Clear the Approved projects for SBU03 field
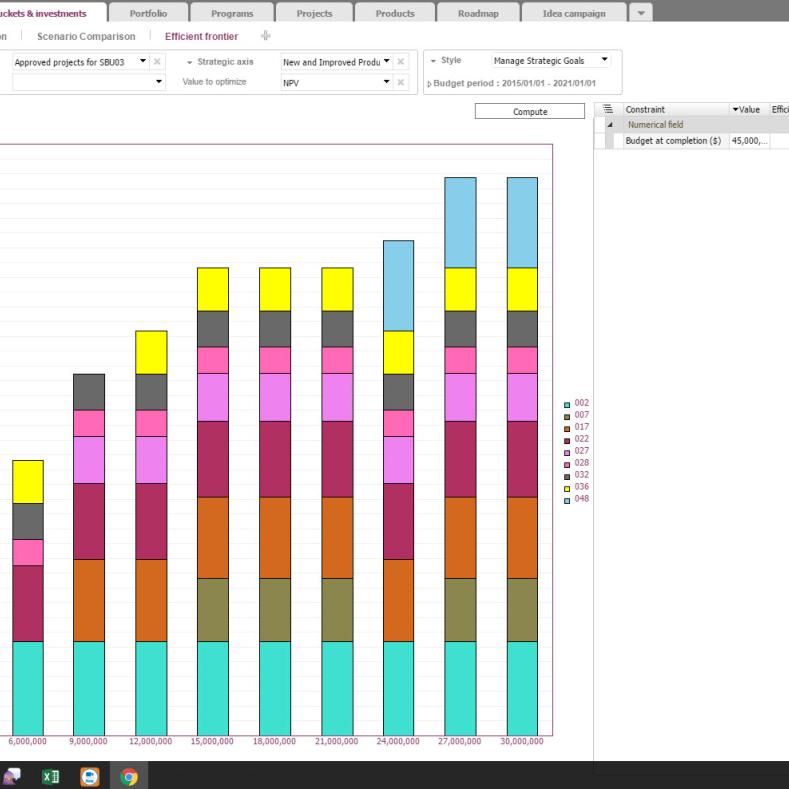Viewport: 789px width, 789px height. point(157,61)
